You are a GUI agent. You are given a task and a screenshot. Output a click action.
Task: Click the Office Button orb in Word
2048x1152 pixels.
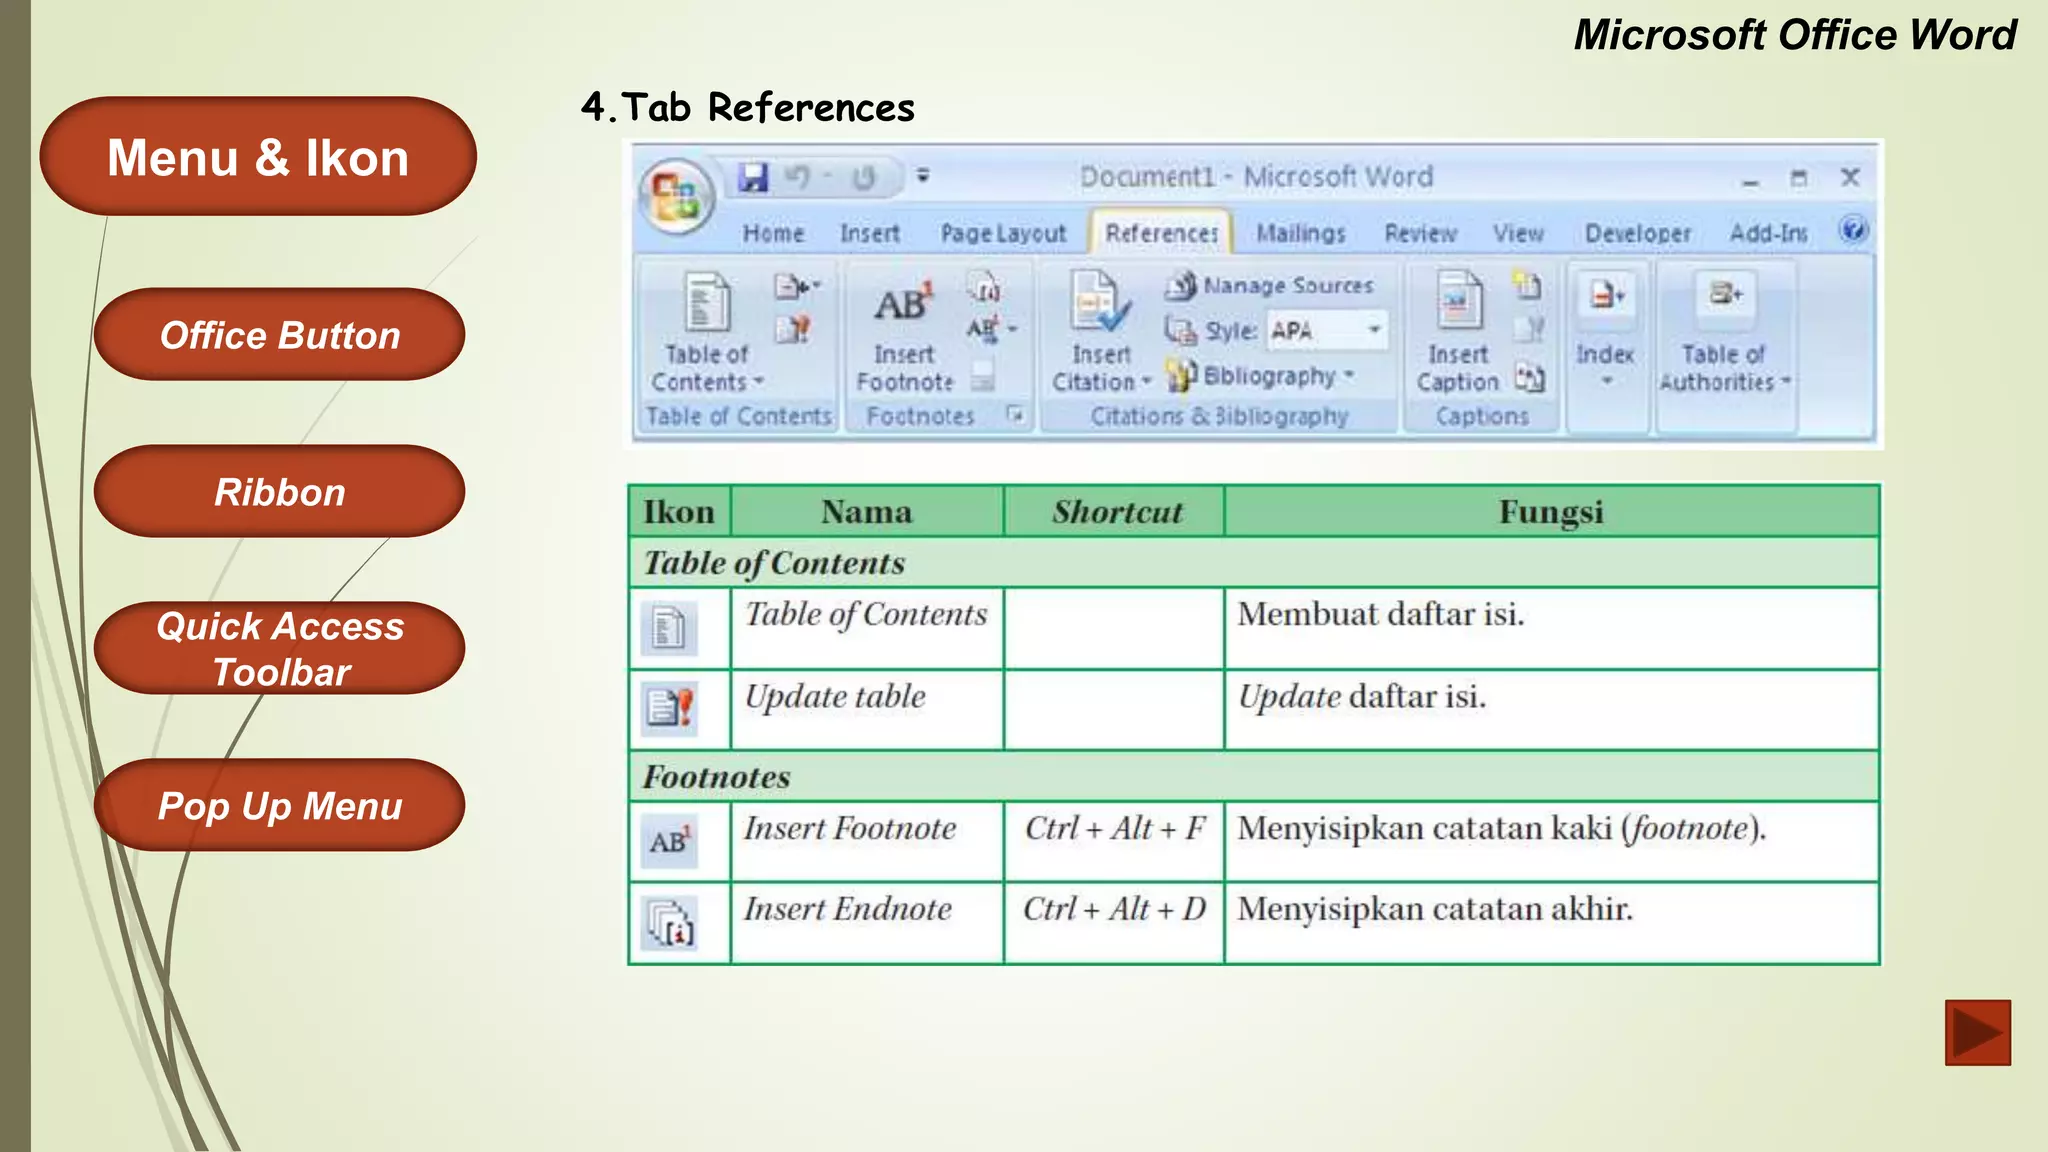coord(675,196)
